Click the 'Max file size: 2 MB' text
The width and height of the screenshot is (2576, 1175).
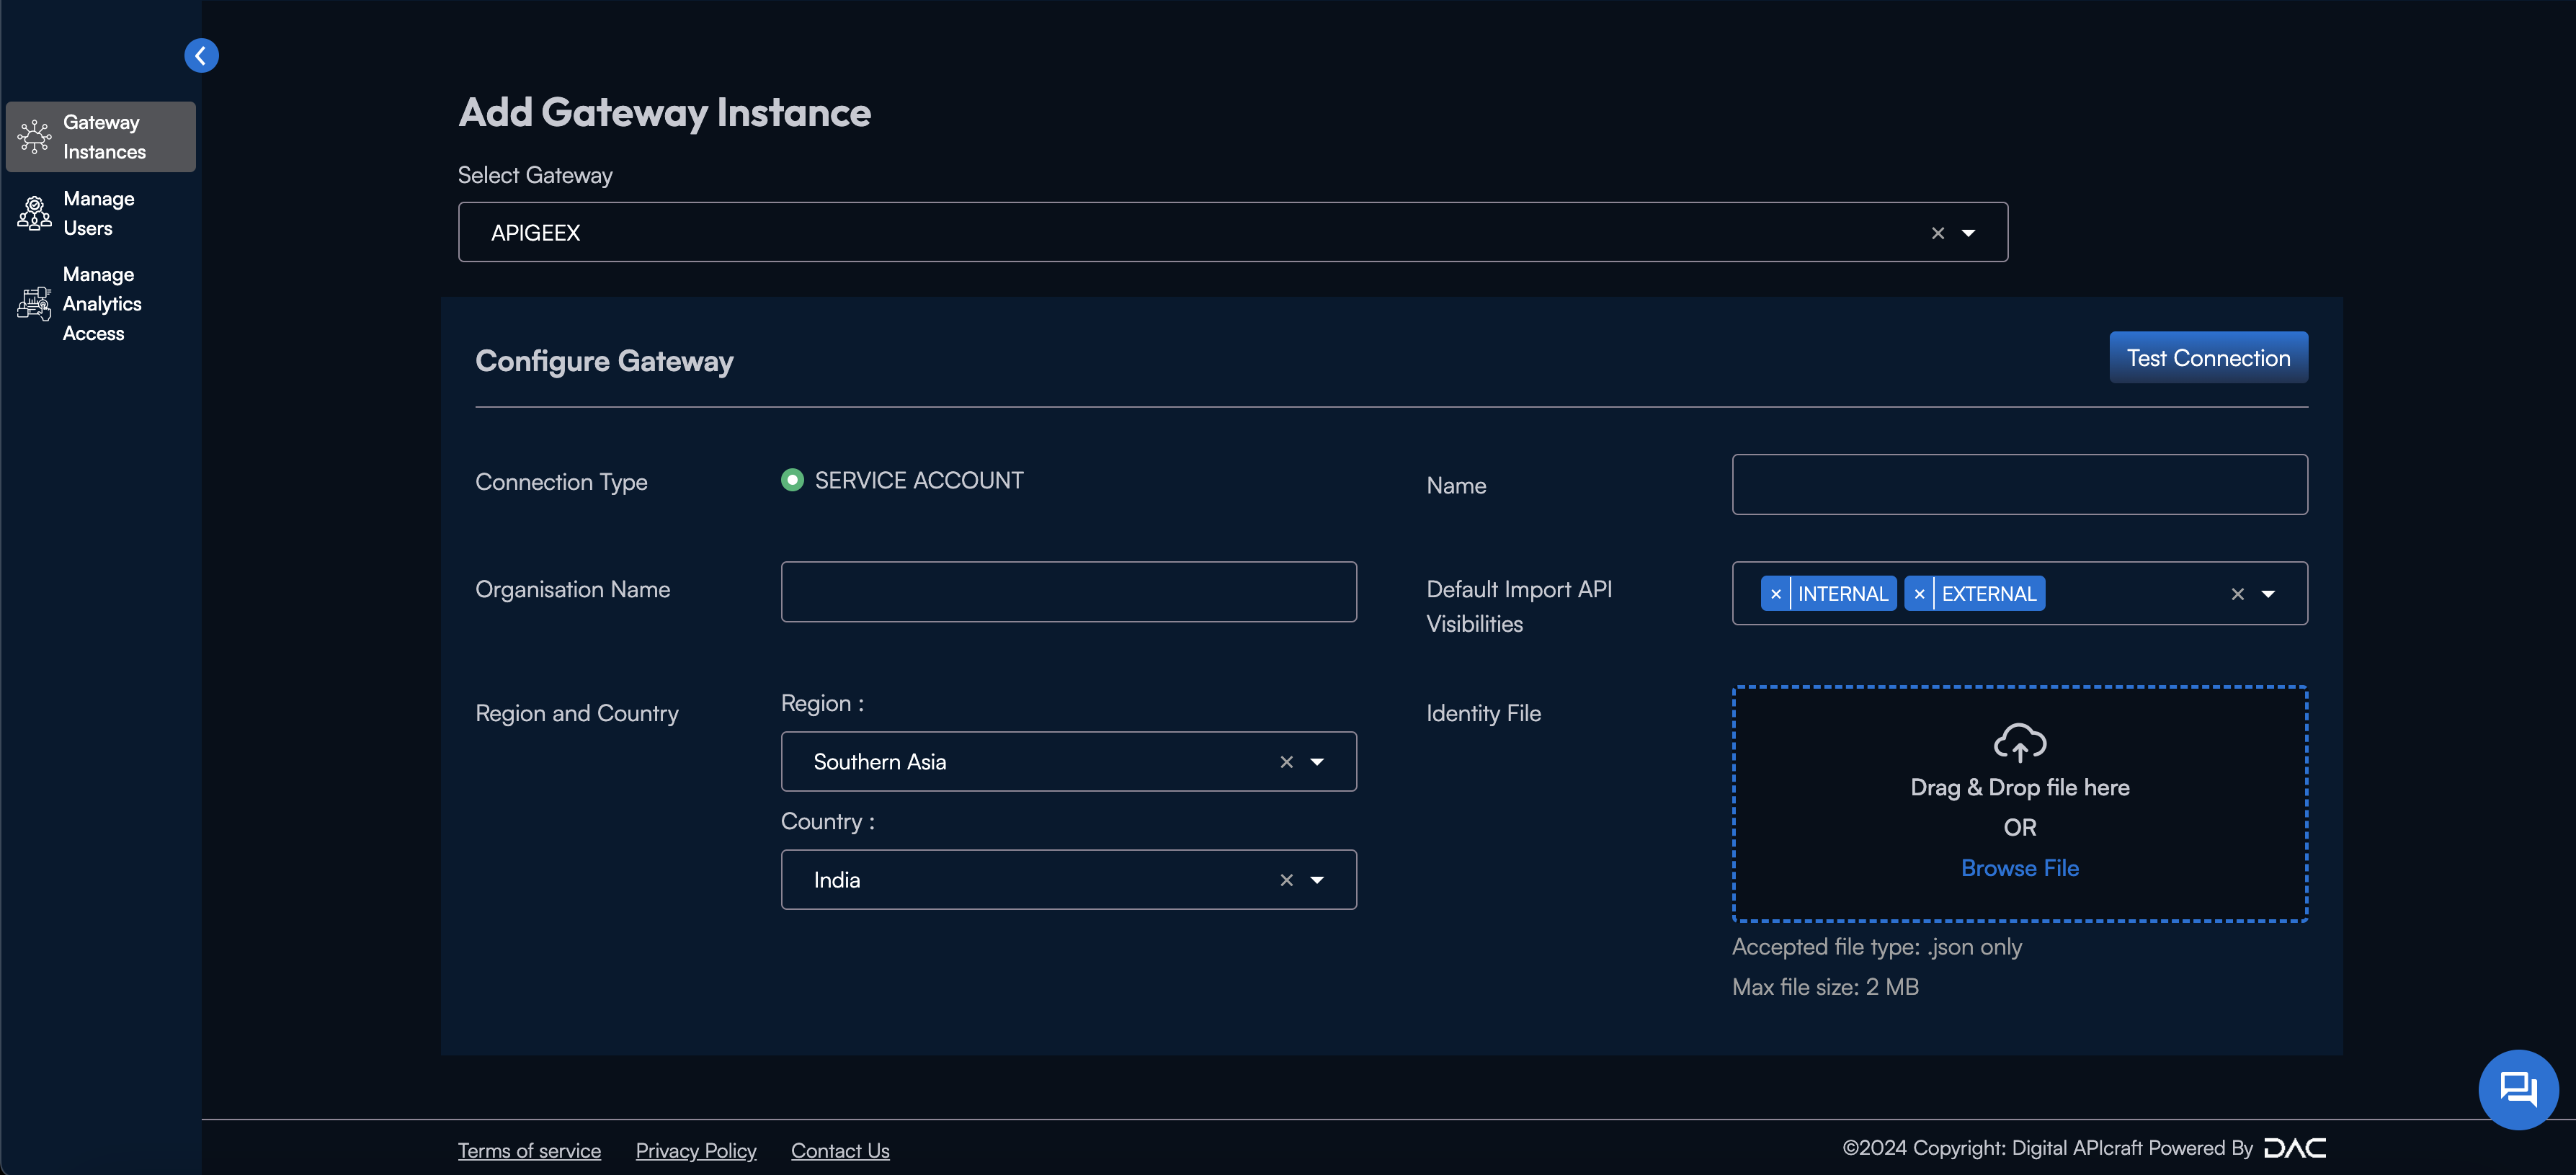(1825, 987)
